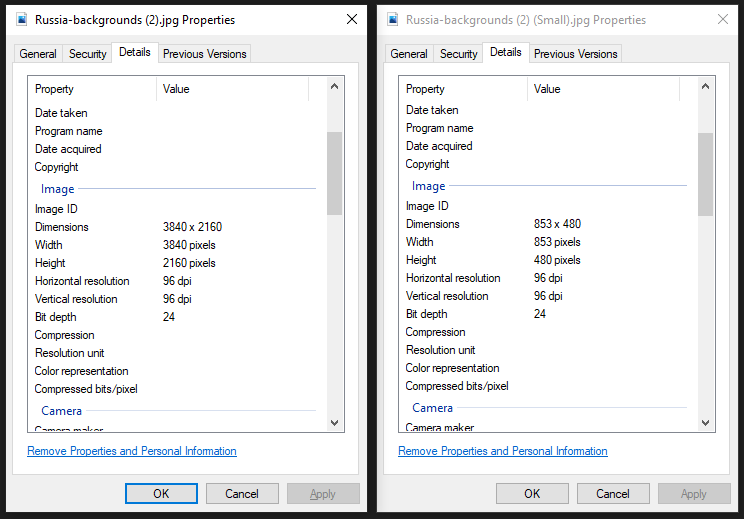Click Remove Properties link in right dialog
The width and height of the screenshot is (744, 519).
coord(503,451)
